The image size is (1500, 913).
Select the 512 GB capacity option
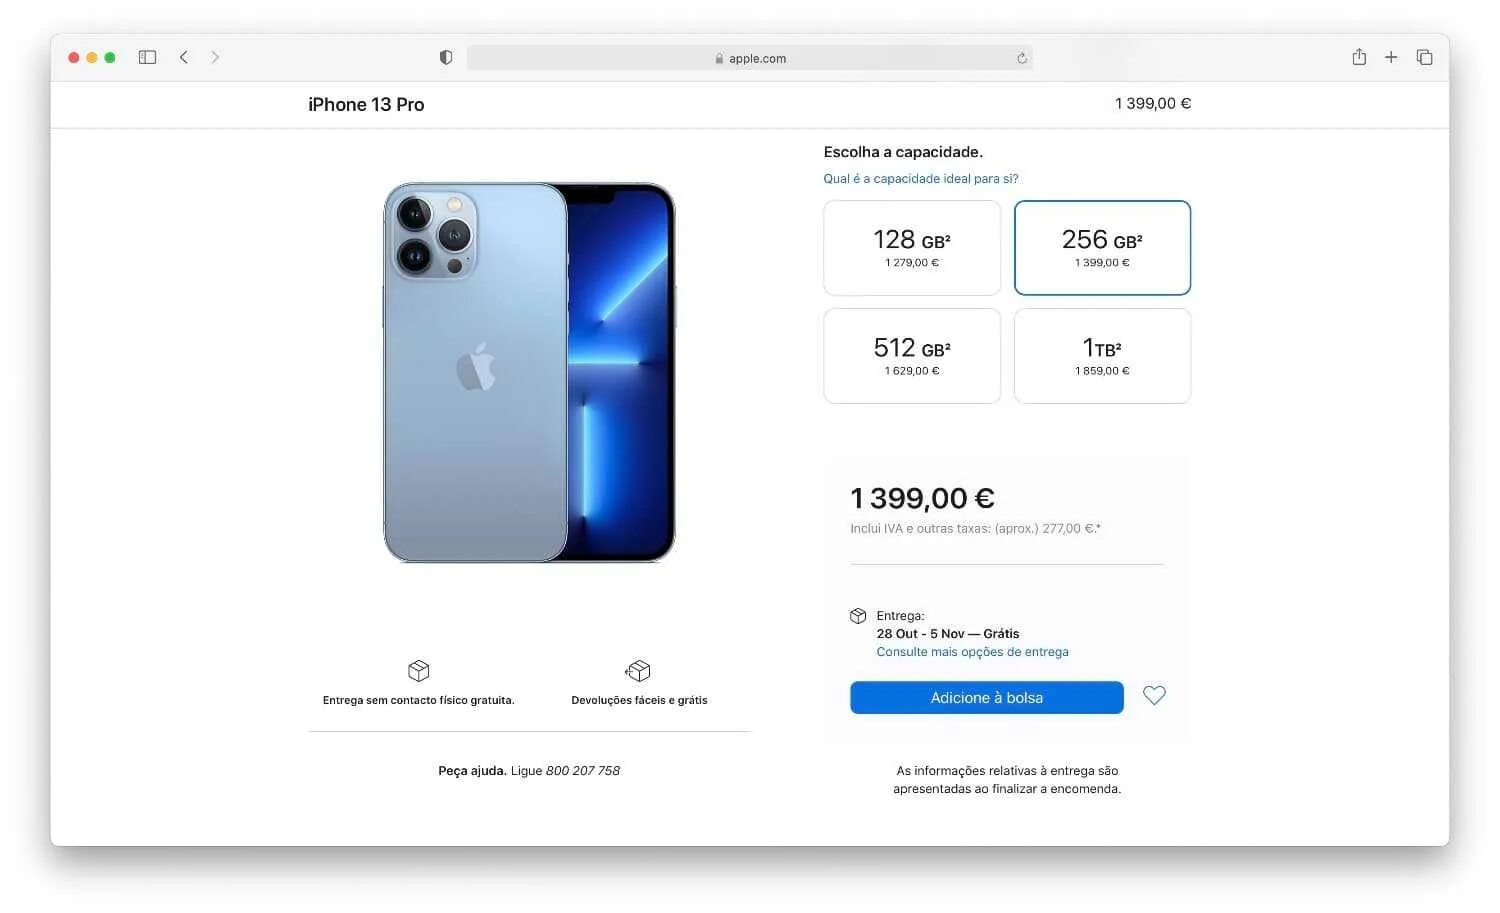coord(912,356)
